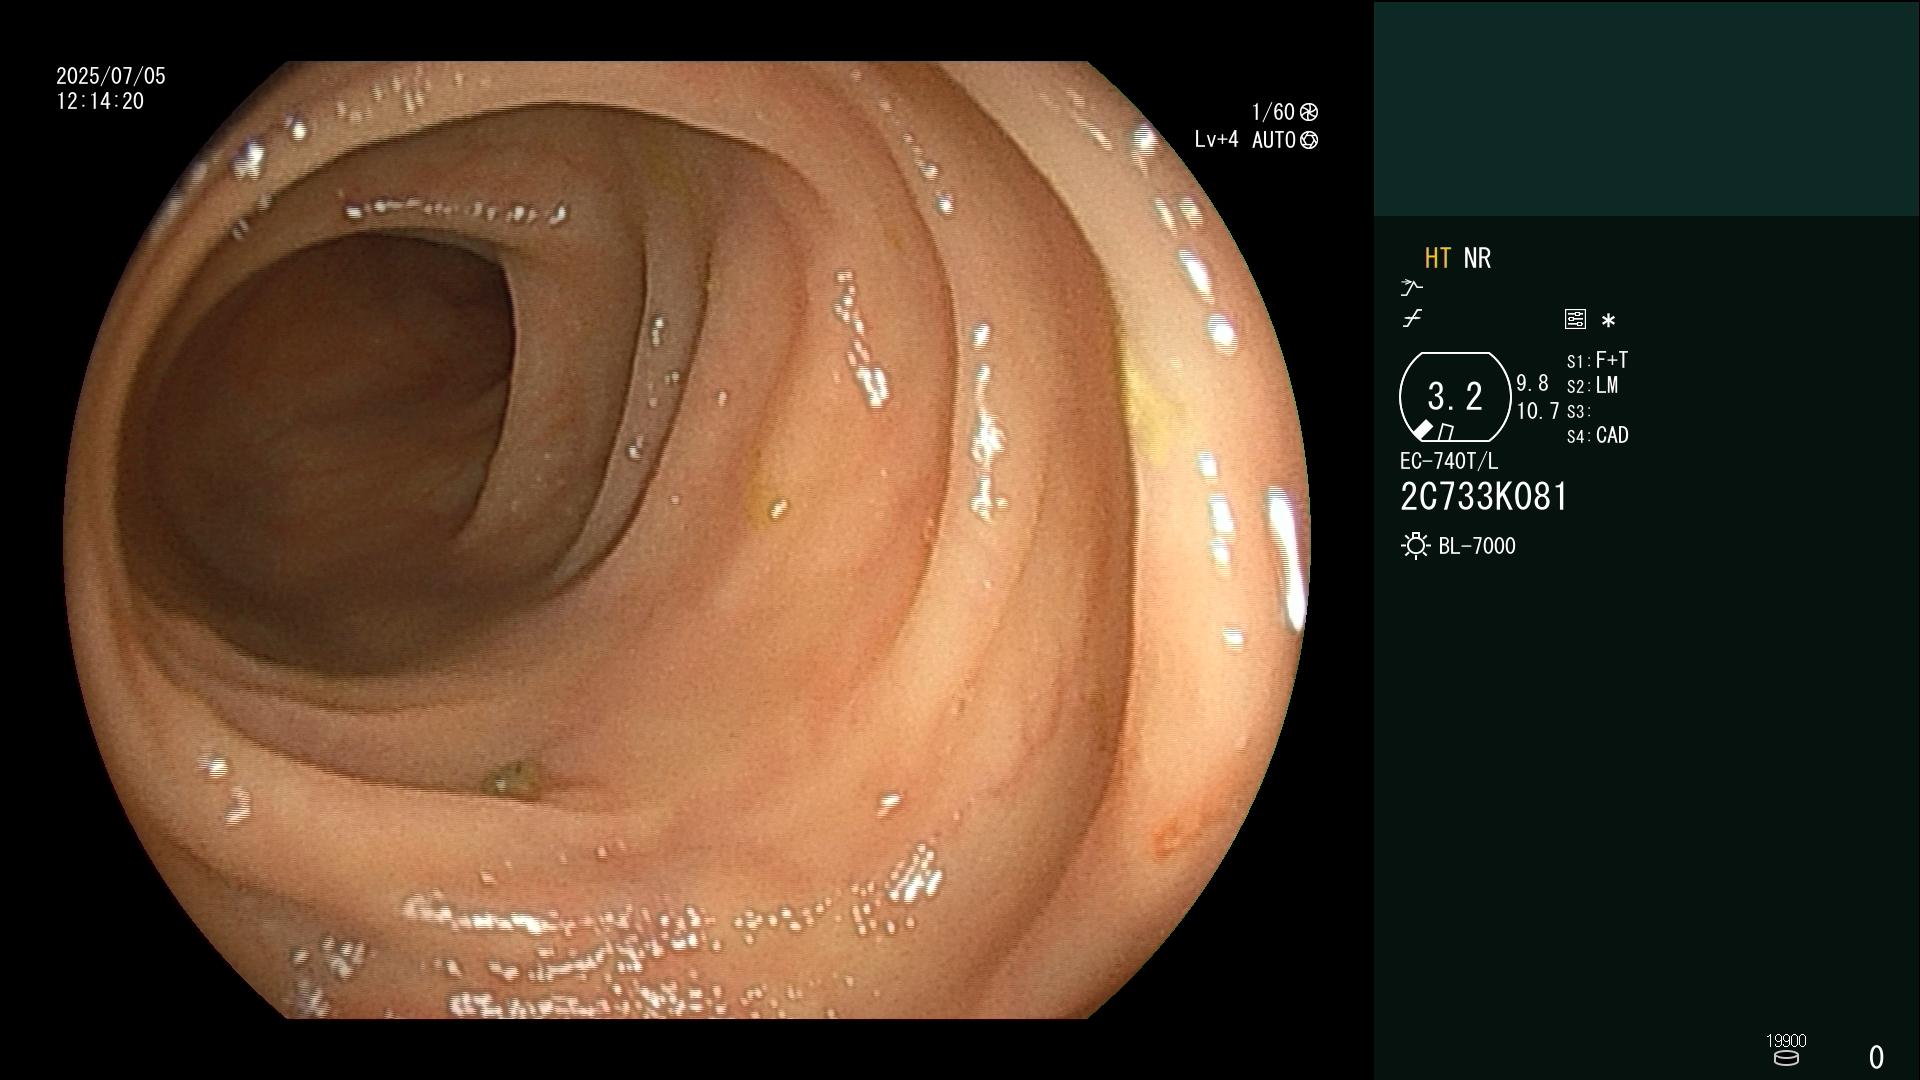Click the 9.8 measurement value

pos(1532,384)
